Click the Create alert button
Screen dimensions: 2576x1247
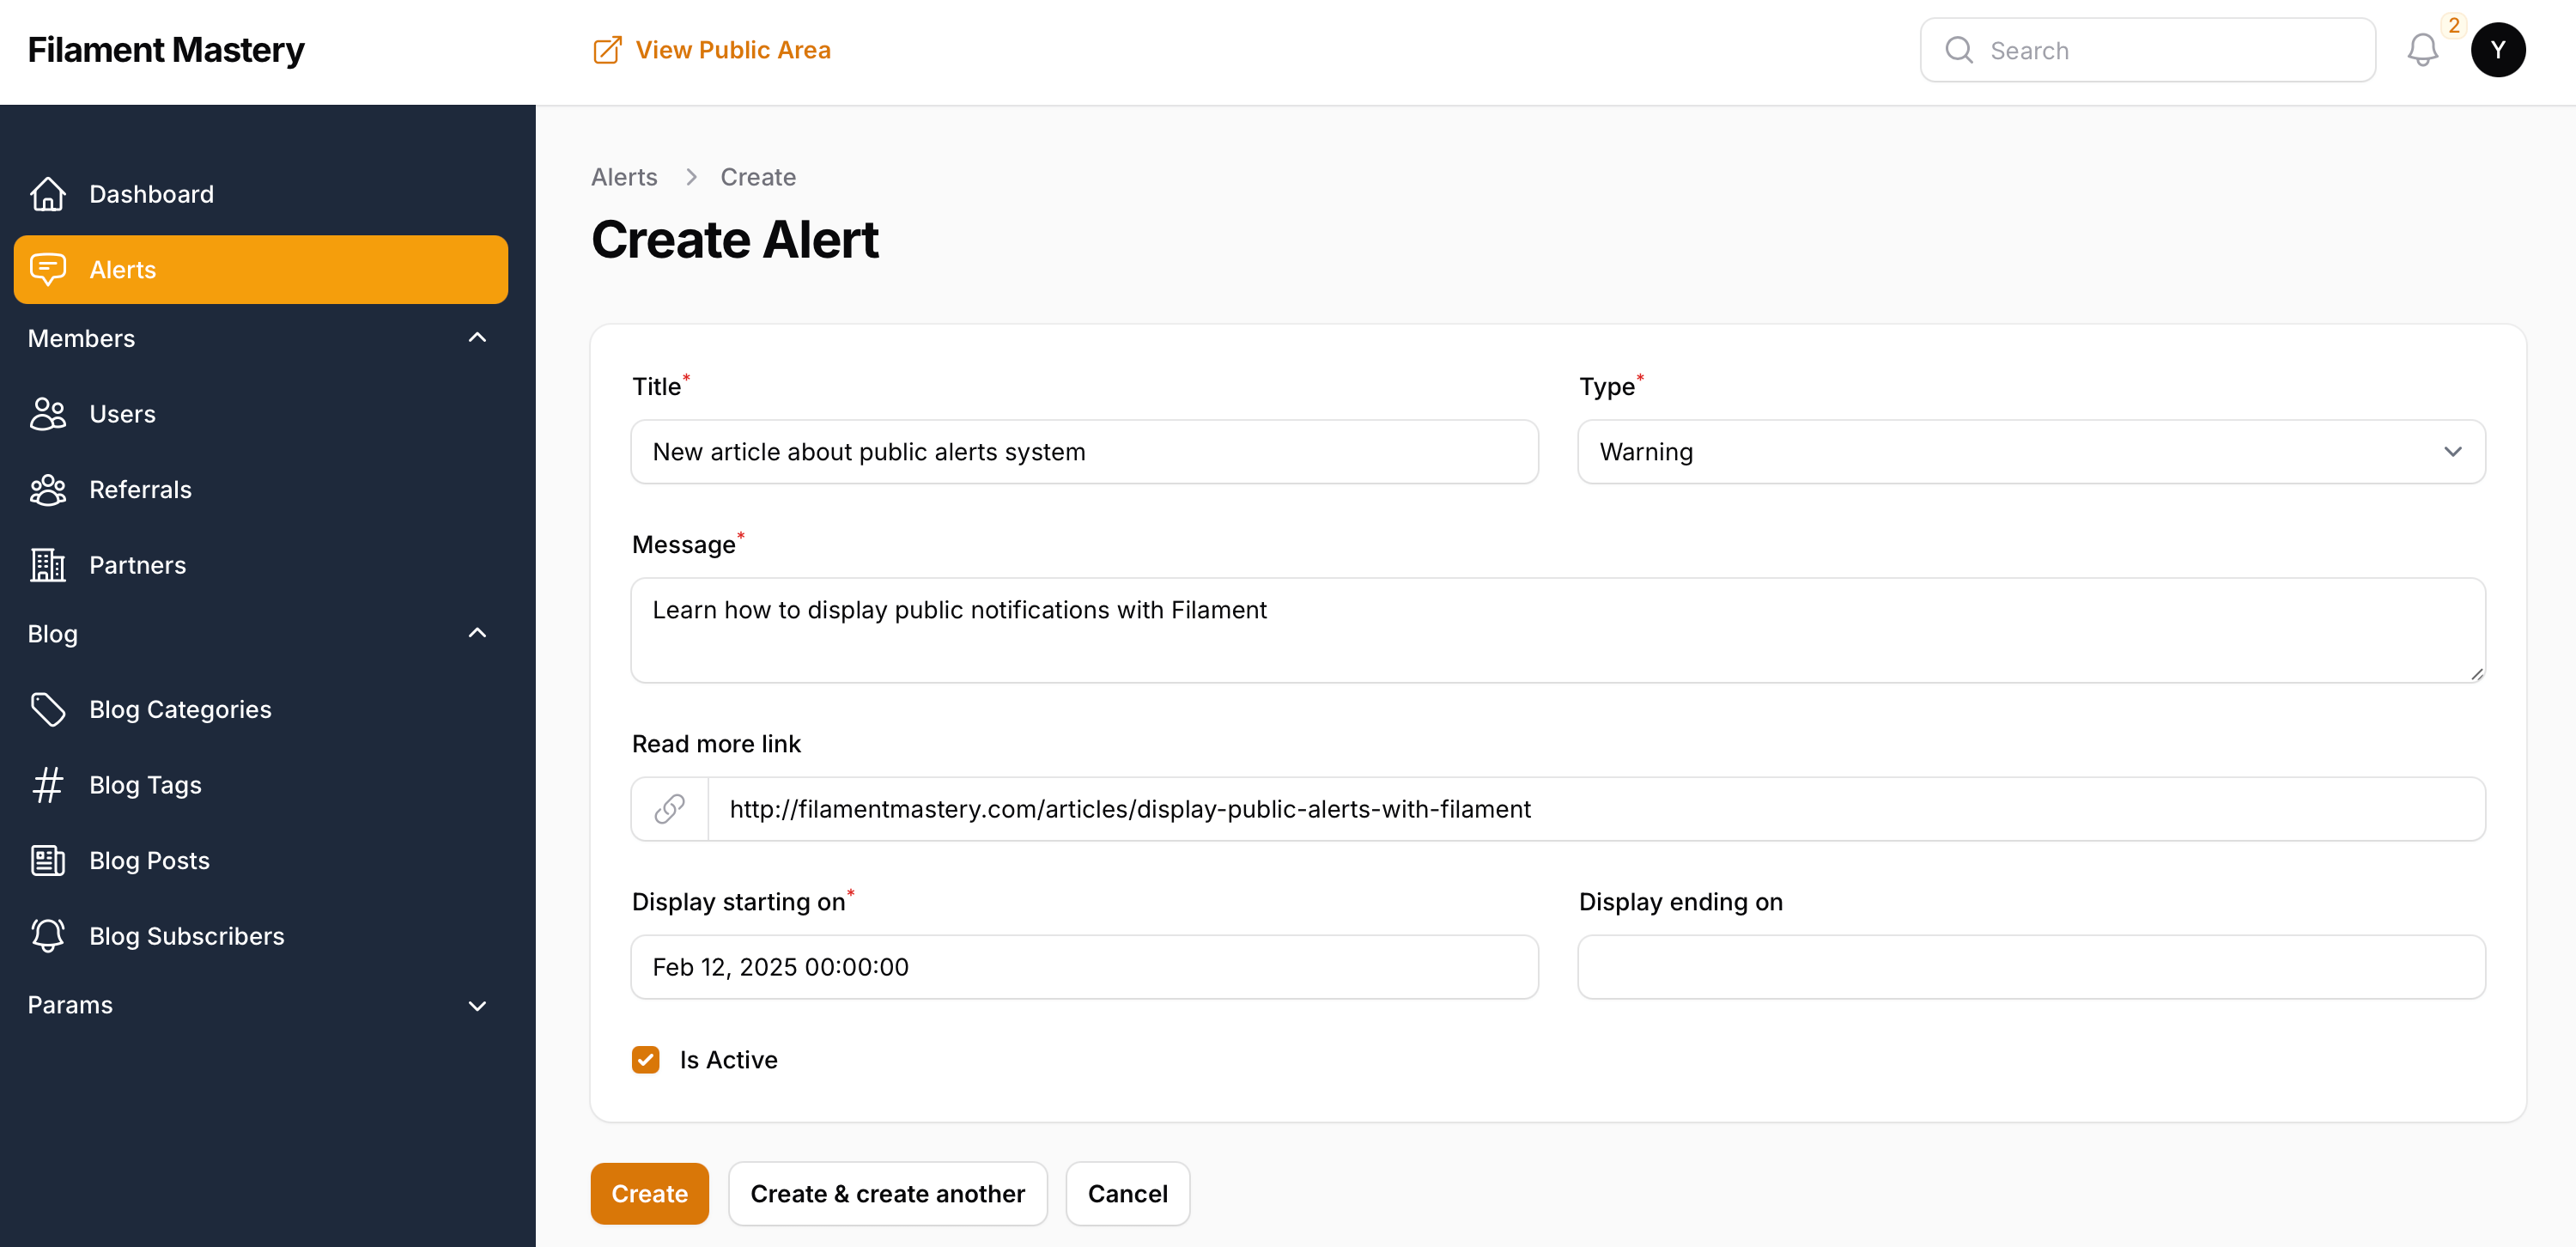click(651, 1193)
